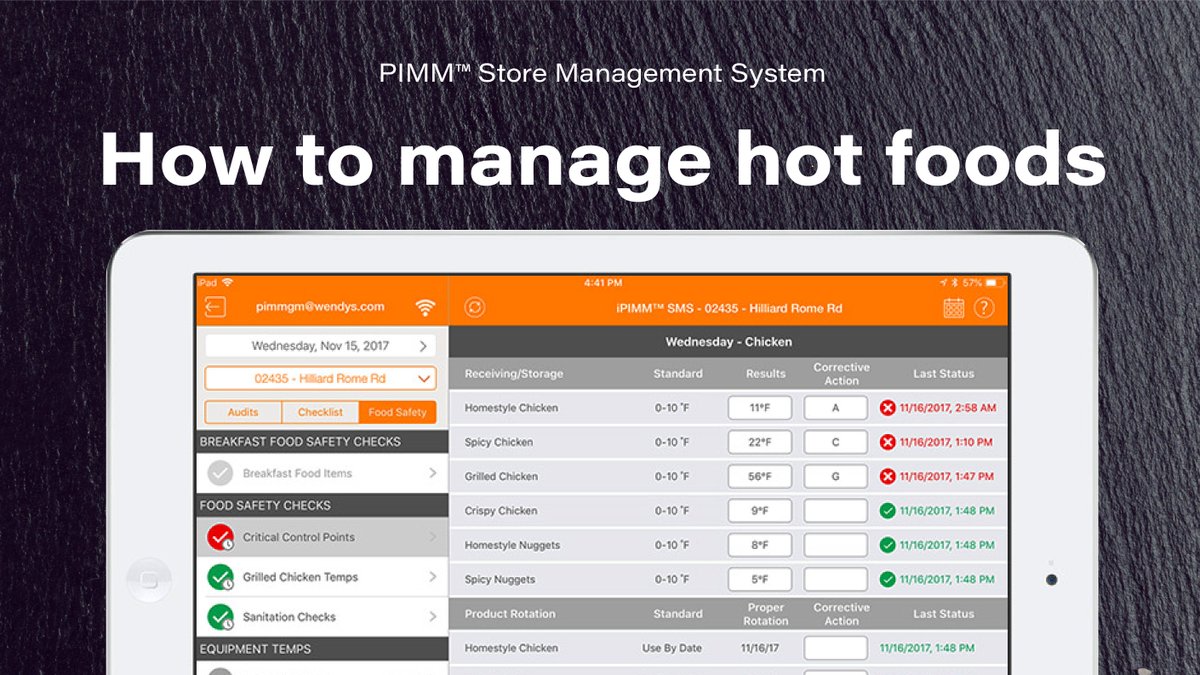Tap corrective action box in Product Rotation Homestyle Chicken
The image size is (1200, 675).
click(836, 648)
